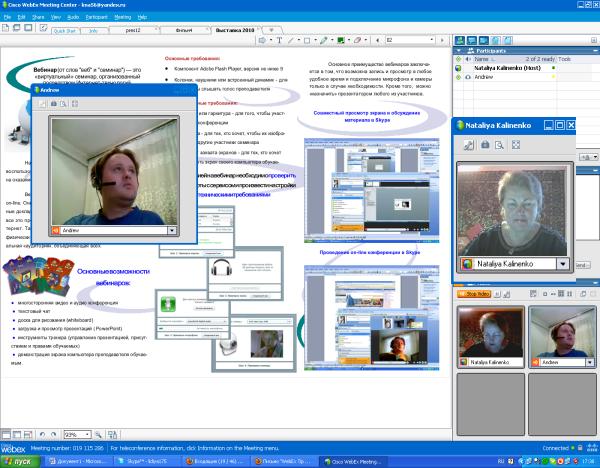Click the Windows пуск Start button

pos(20,461)
